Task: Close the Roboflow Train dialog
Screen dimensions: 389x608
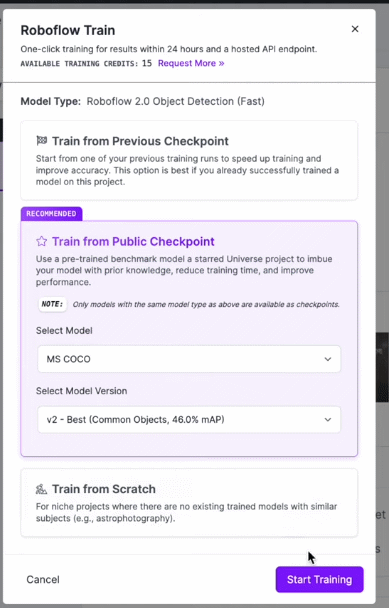Action: pyautogui.click(x=354, y=29)
